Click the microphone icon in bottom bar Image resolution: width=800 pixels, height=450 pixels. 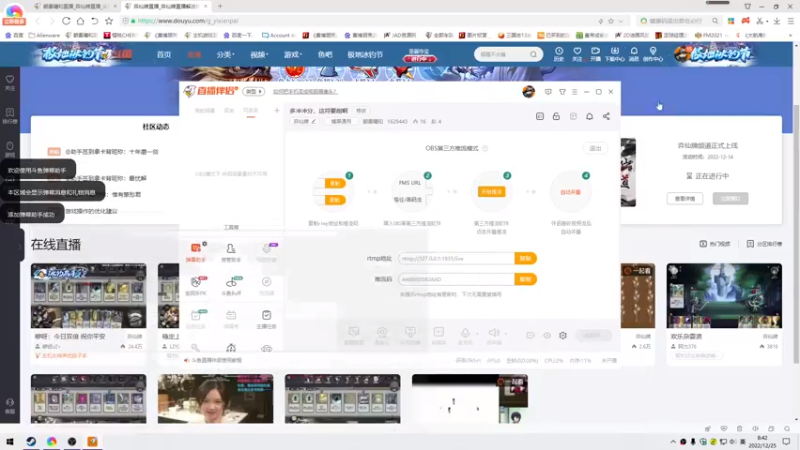click(x=465, y=333)
